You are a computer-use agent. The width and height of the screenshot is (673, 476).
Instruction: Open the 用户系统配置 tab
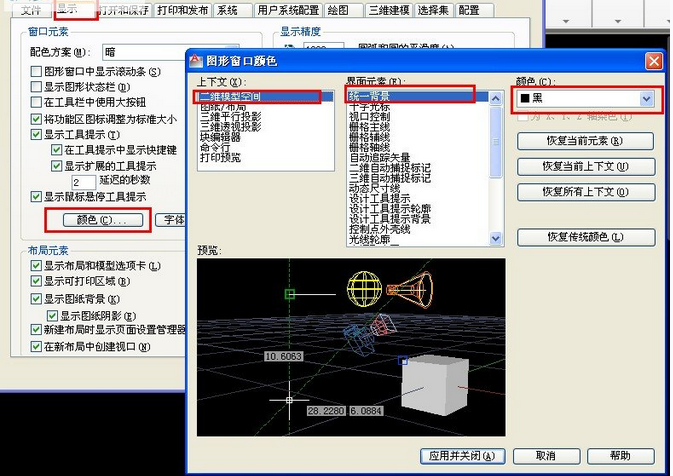click(x=288, y=10)
